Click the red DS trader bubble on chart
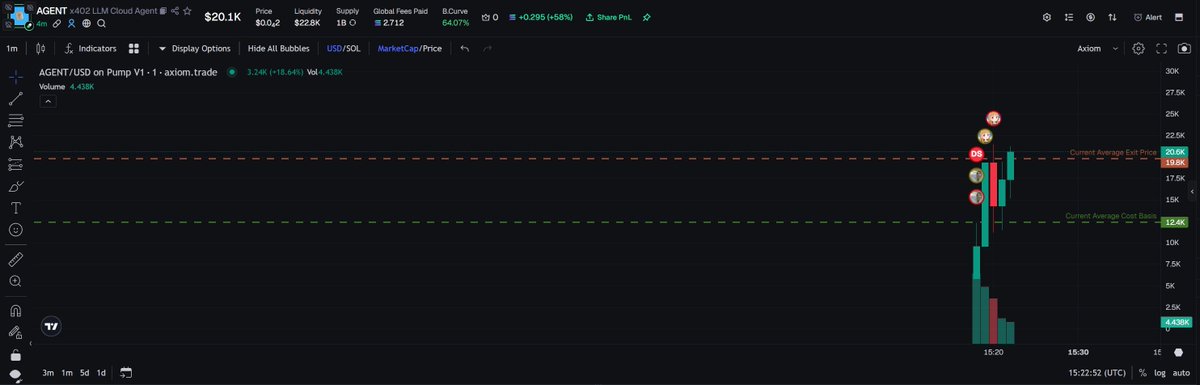This screenshot has width=1200, height=385. (x=976, y=154)
